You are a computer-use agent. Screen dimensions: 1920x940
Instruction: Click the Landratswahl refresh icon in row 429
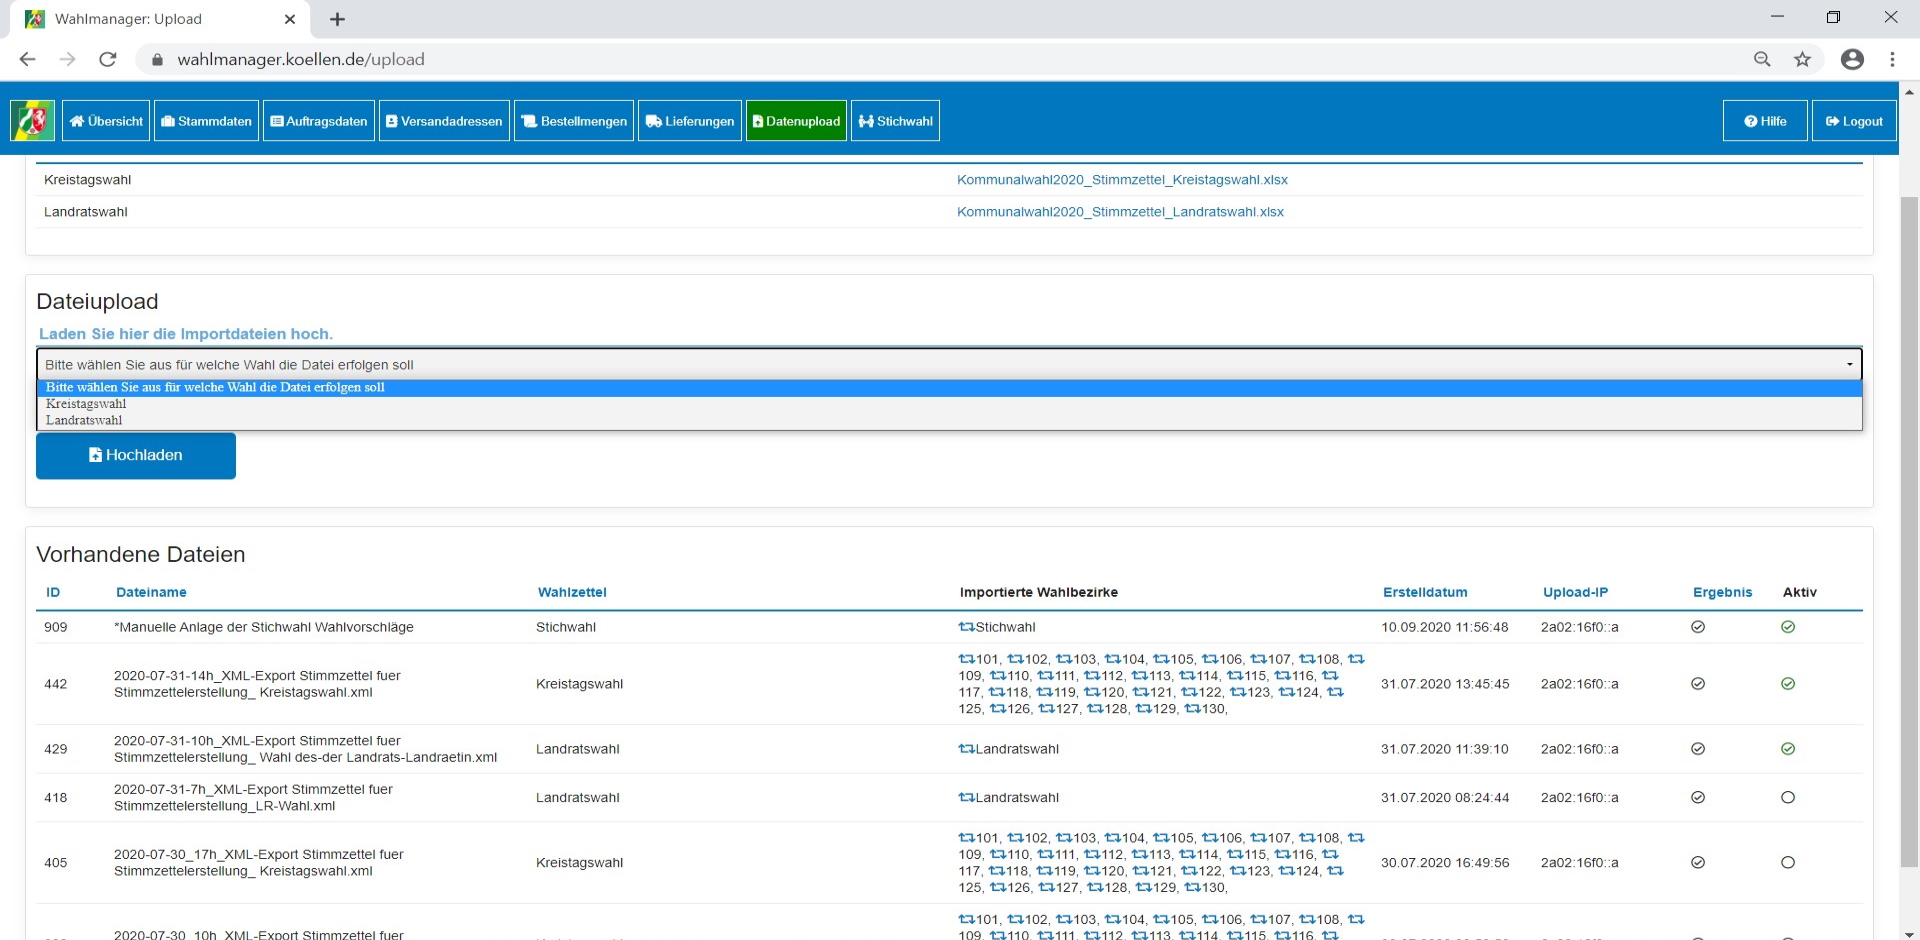click(966, 749)
